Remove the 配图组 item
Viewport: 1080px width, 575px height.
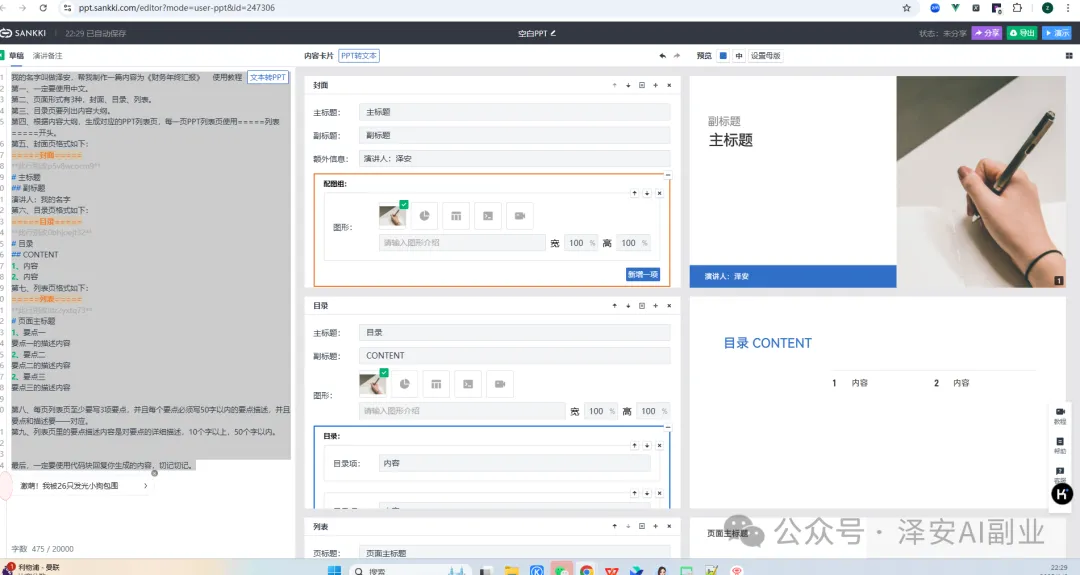pyautogui.click(x=659, y=194)
